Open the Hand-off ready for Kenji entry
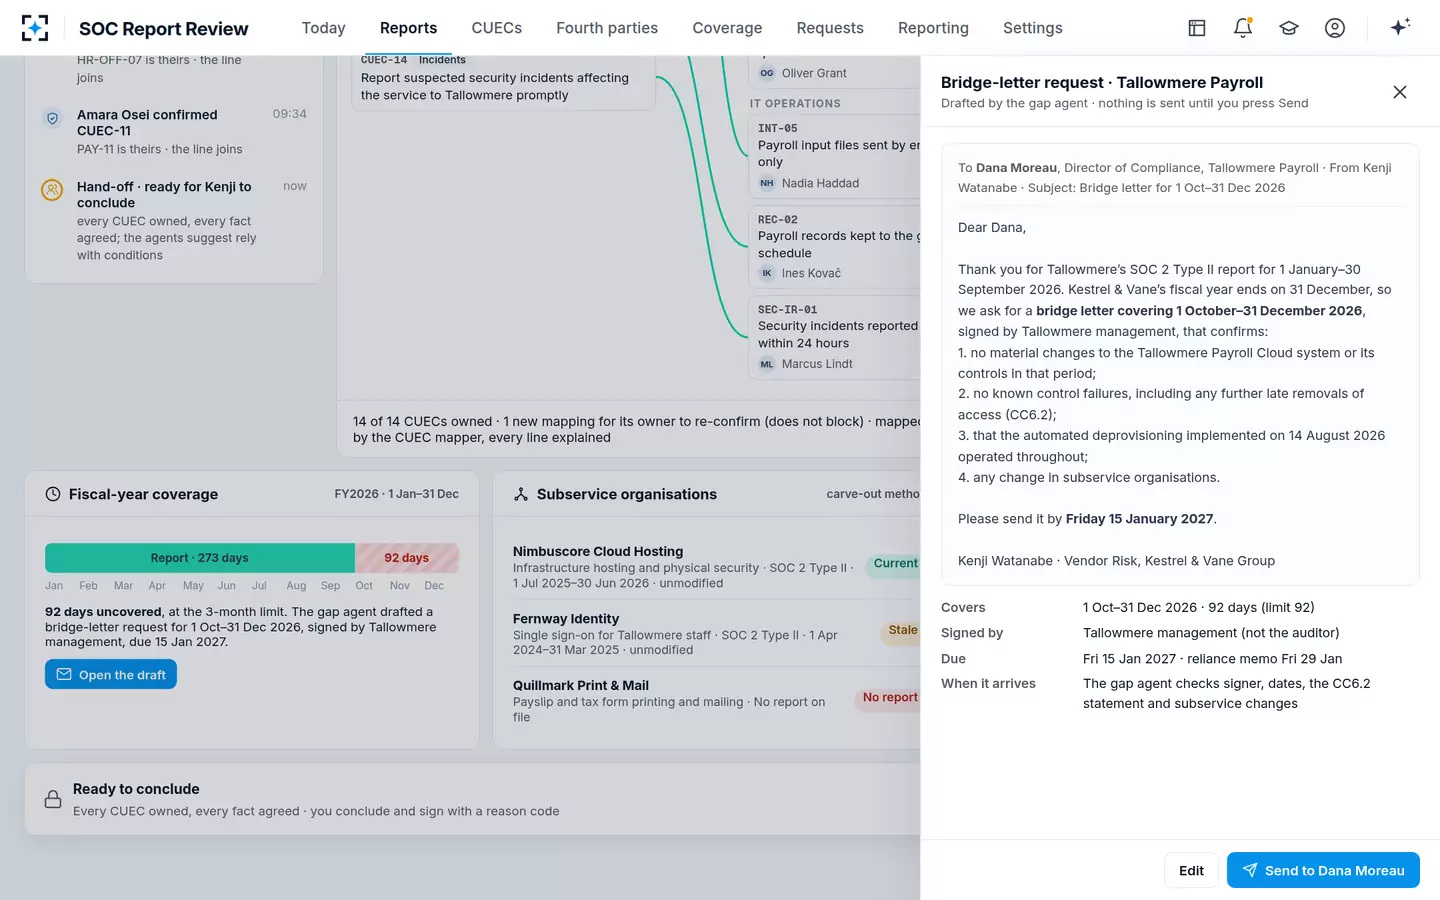The width and height of the screenshot is (1440, 900). click(174, 221)
